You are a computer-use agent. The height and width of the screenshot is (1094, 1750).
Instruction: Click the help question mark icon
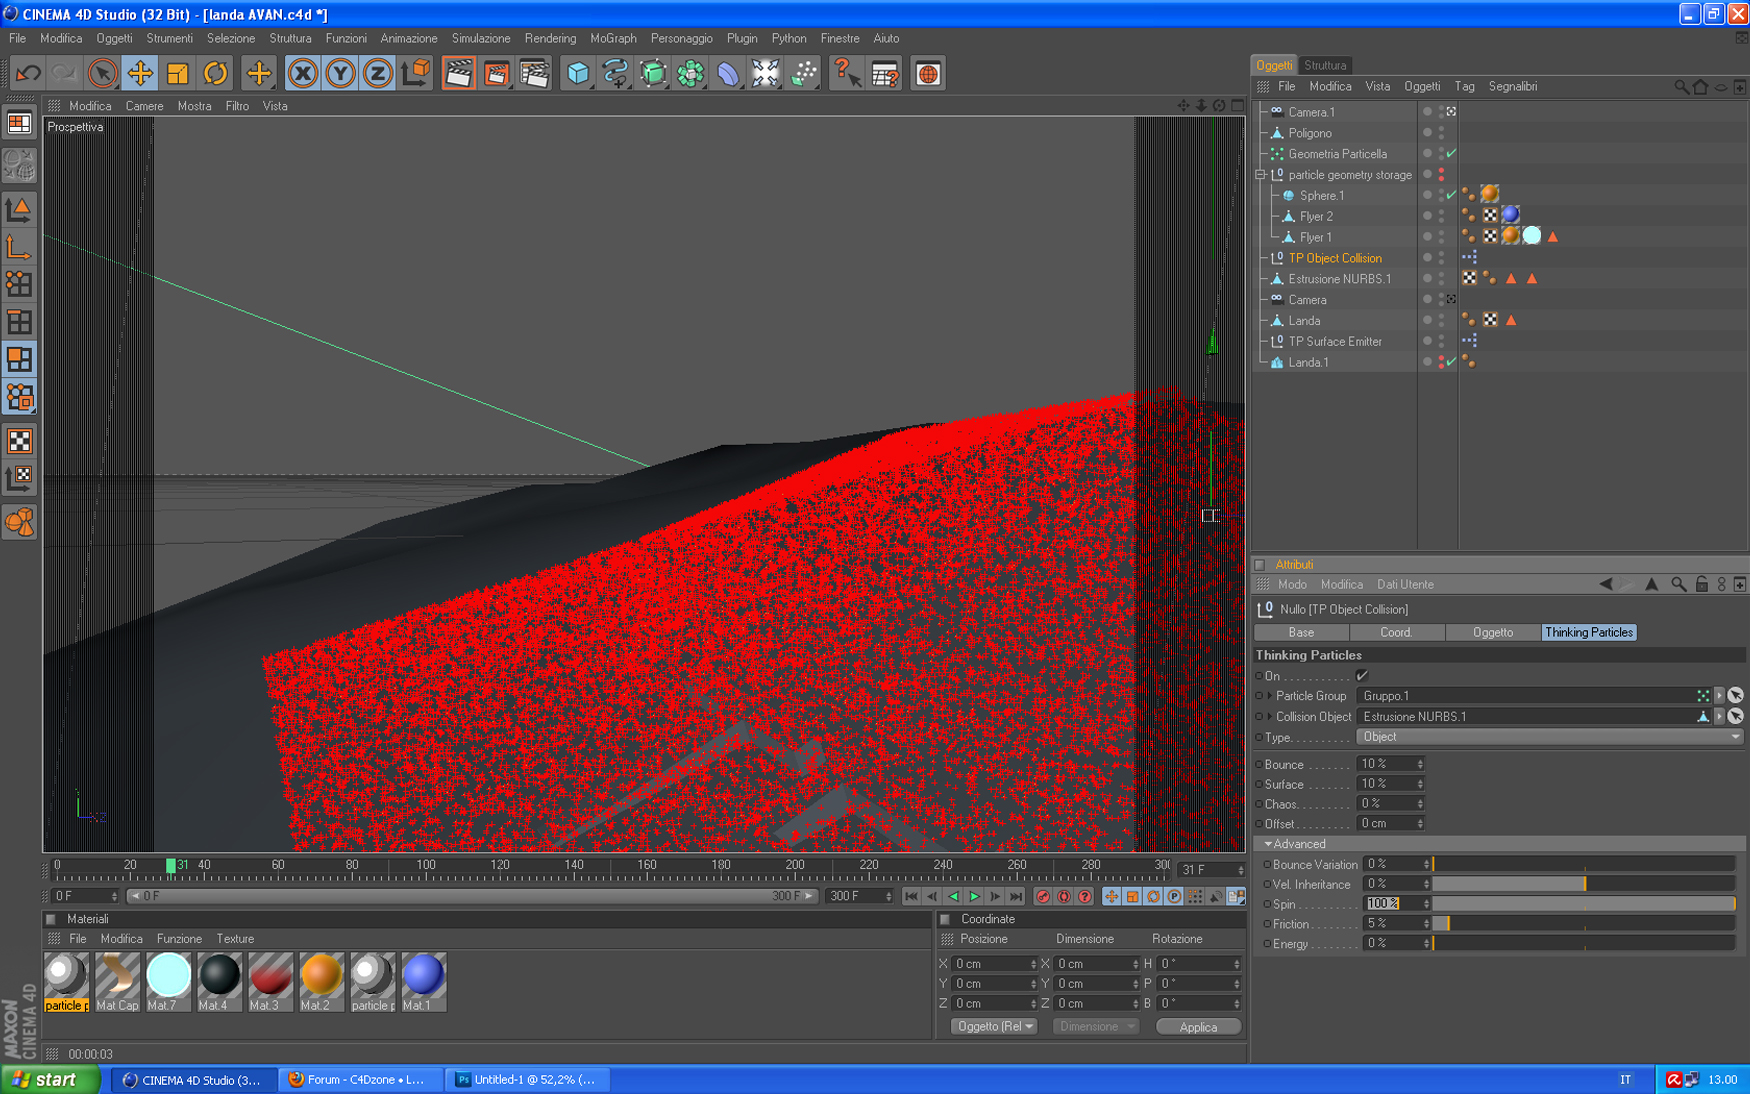(846, 73)
